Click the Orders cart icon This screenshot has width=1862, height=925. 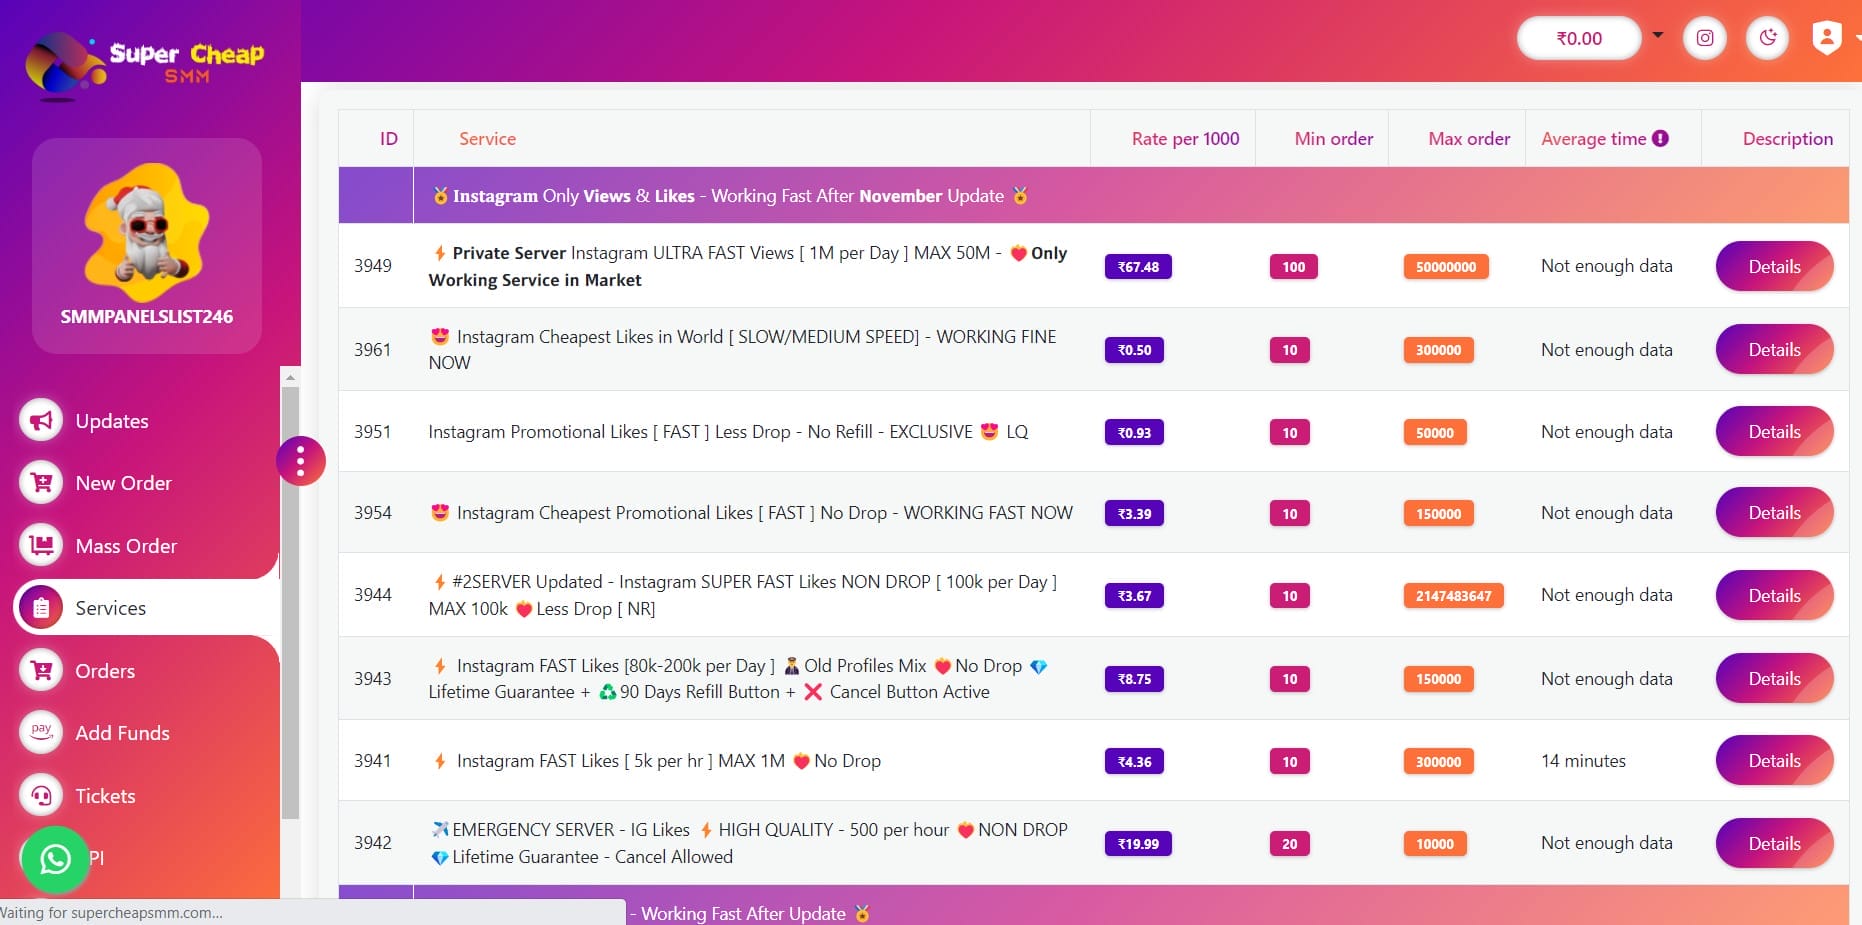point(41,670)
